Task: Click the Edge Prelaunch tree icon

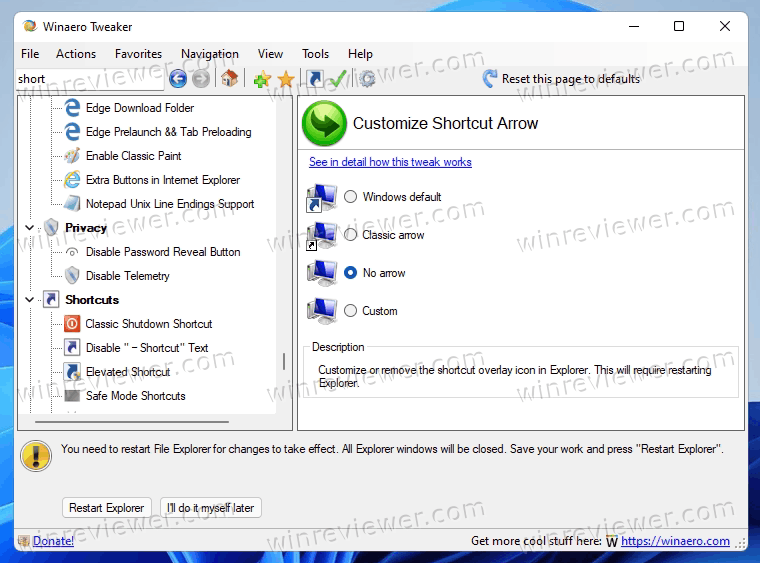Action: click(72, 132)
